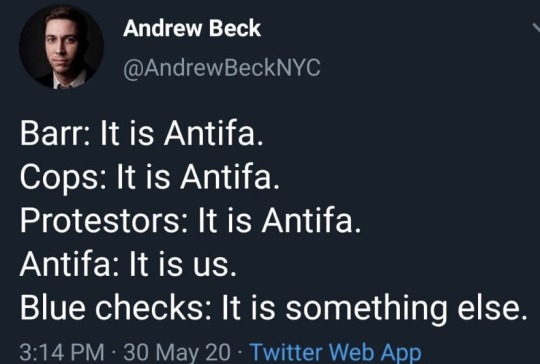Click the 3:14 PM timestamp
Screen dimensions: 540x364
[x=62, y=352]
